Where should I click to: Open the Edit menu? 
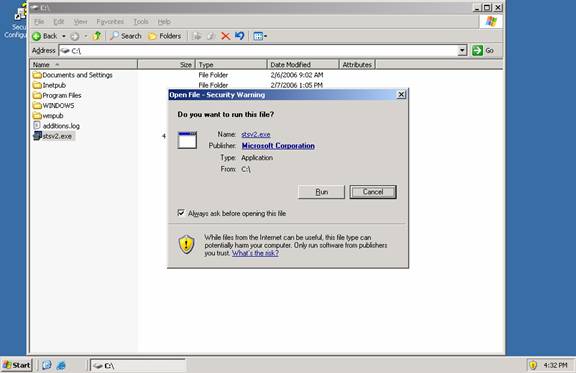58,22
